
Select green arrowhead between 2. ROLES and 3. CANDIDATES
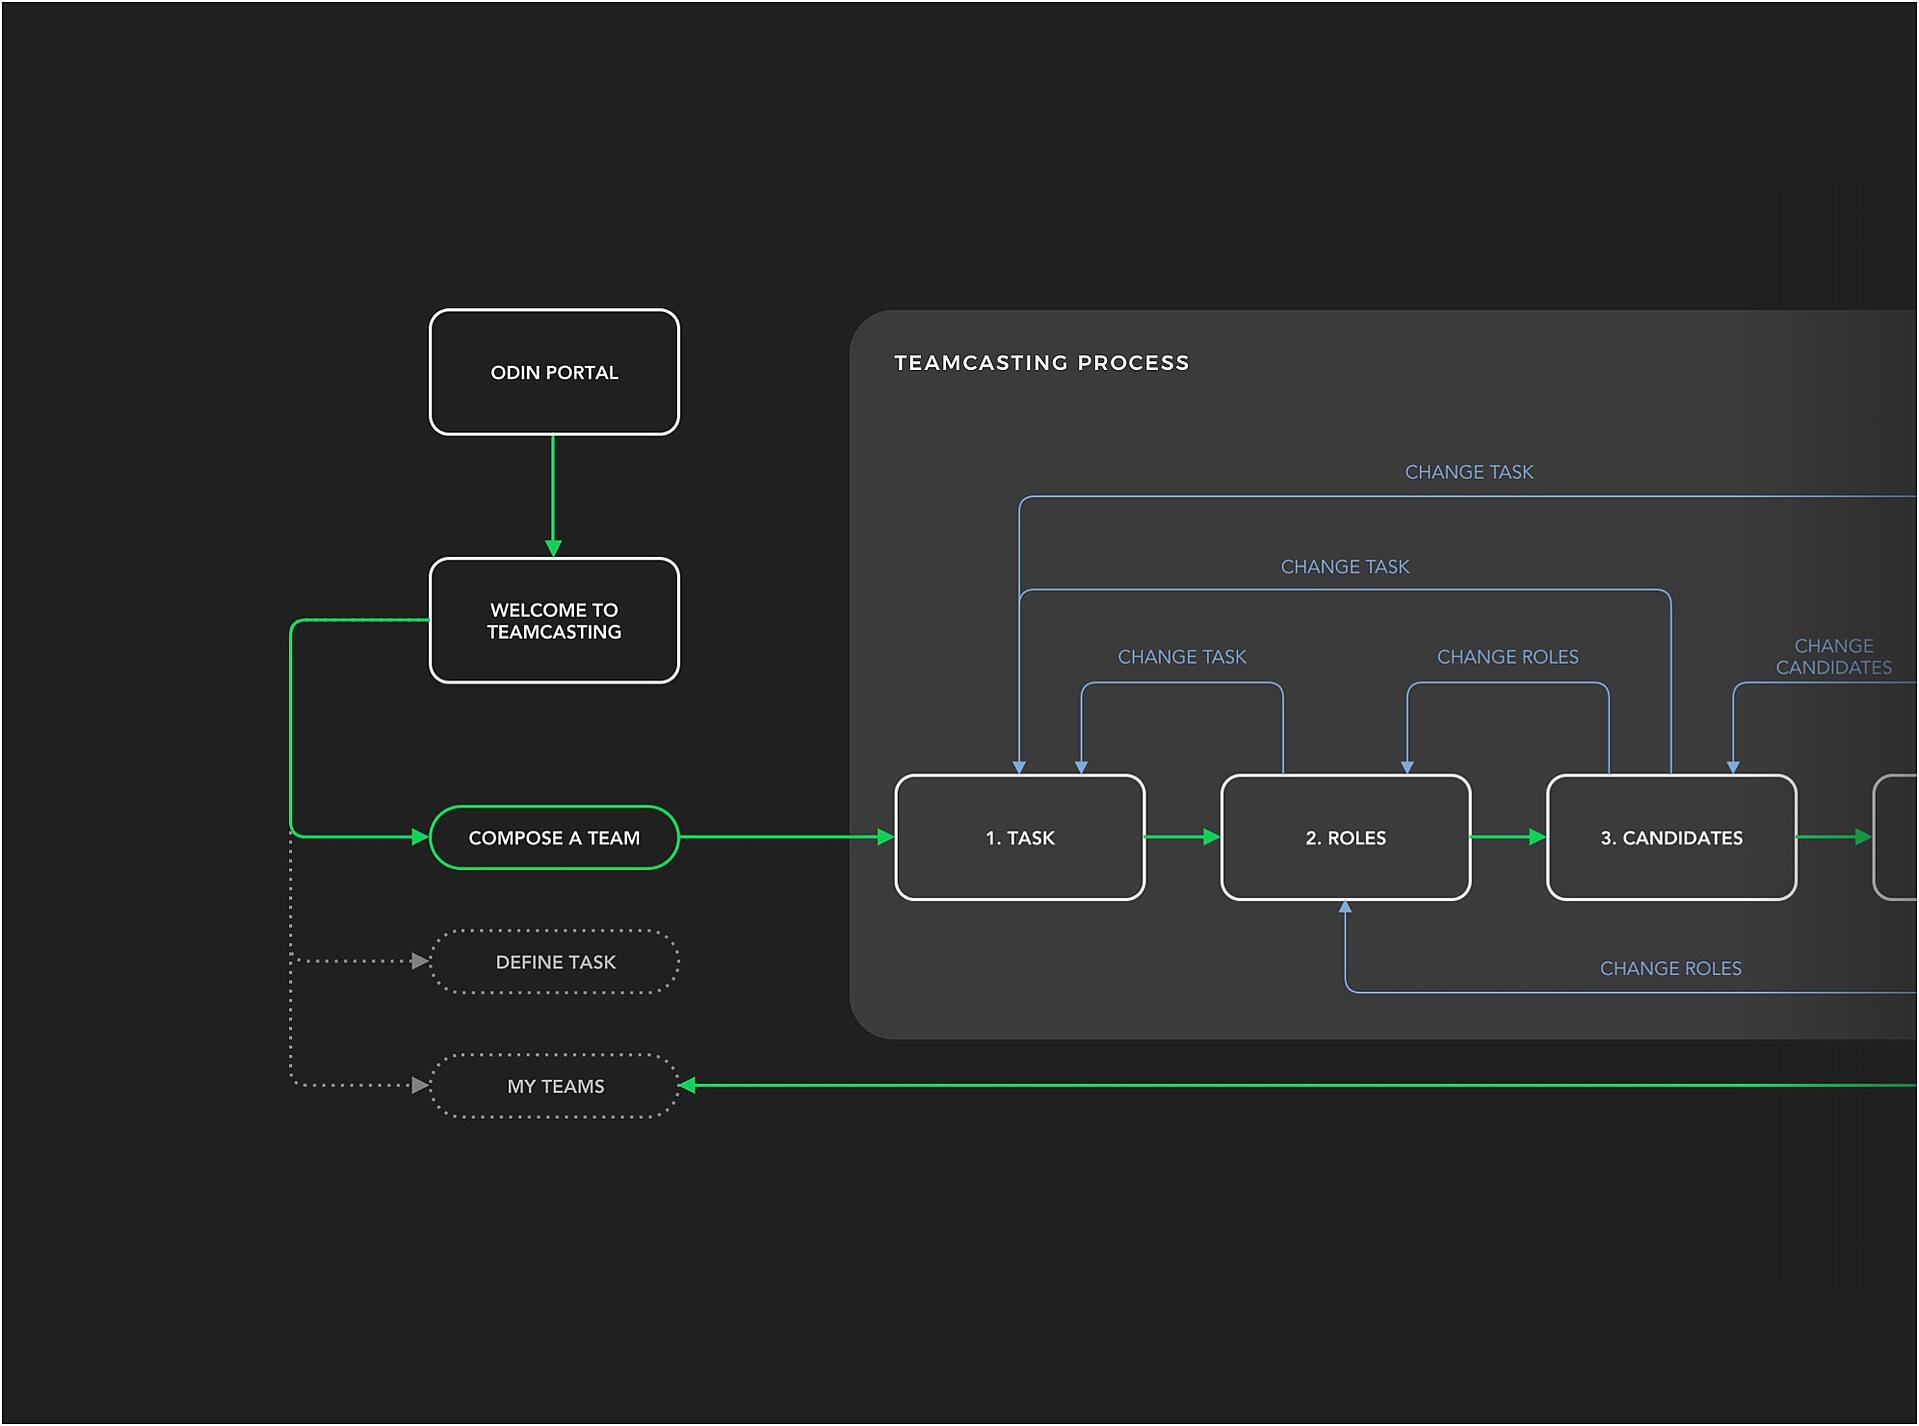pyautogui.click(x=1537, y=837)
